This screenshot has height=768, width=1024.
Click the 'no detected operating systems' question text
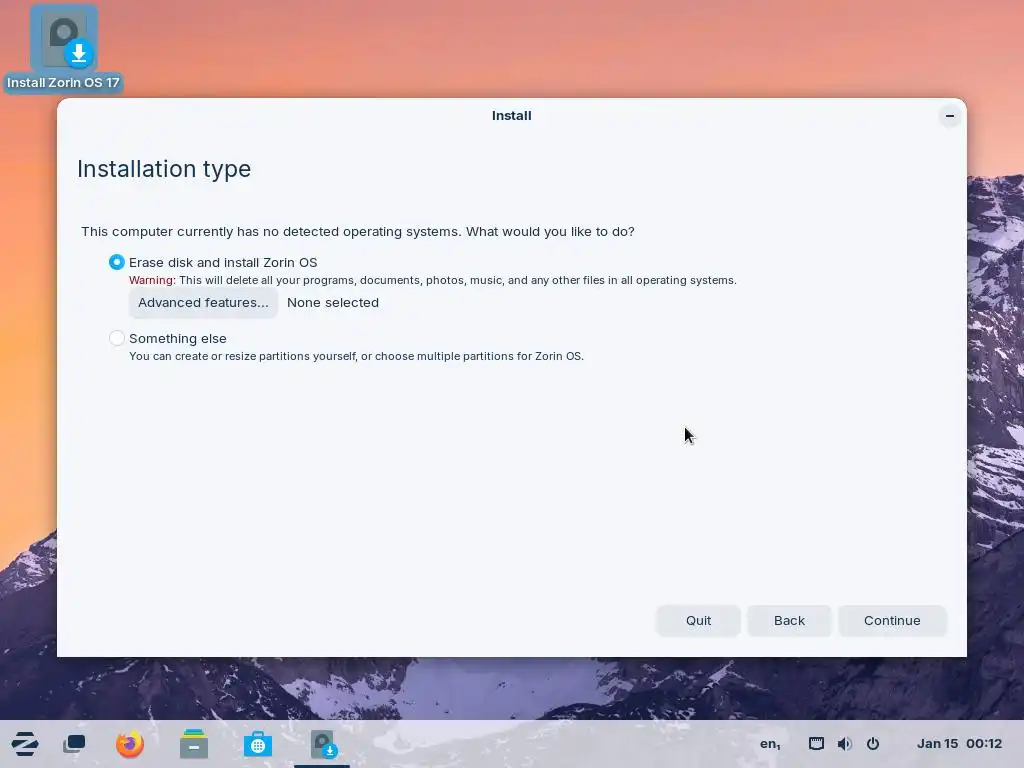pyautogui.click(x=358, y=232)
